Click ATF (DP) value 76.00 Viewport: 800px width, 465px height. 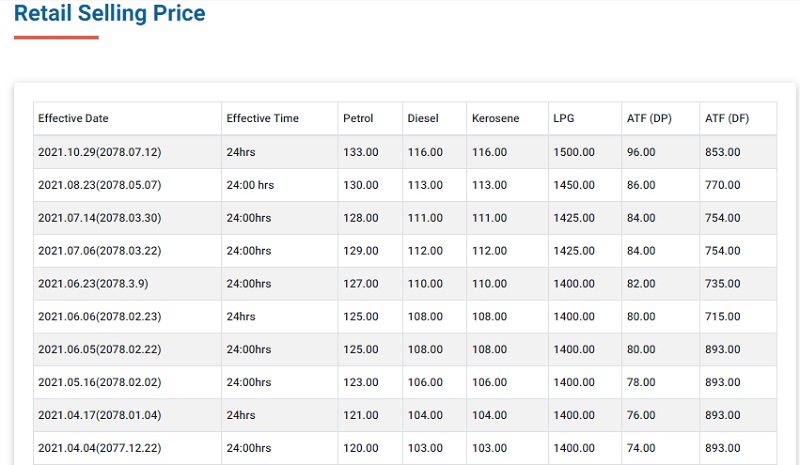641,415
